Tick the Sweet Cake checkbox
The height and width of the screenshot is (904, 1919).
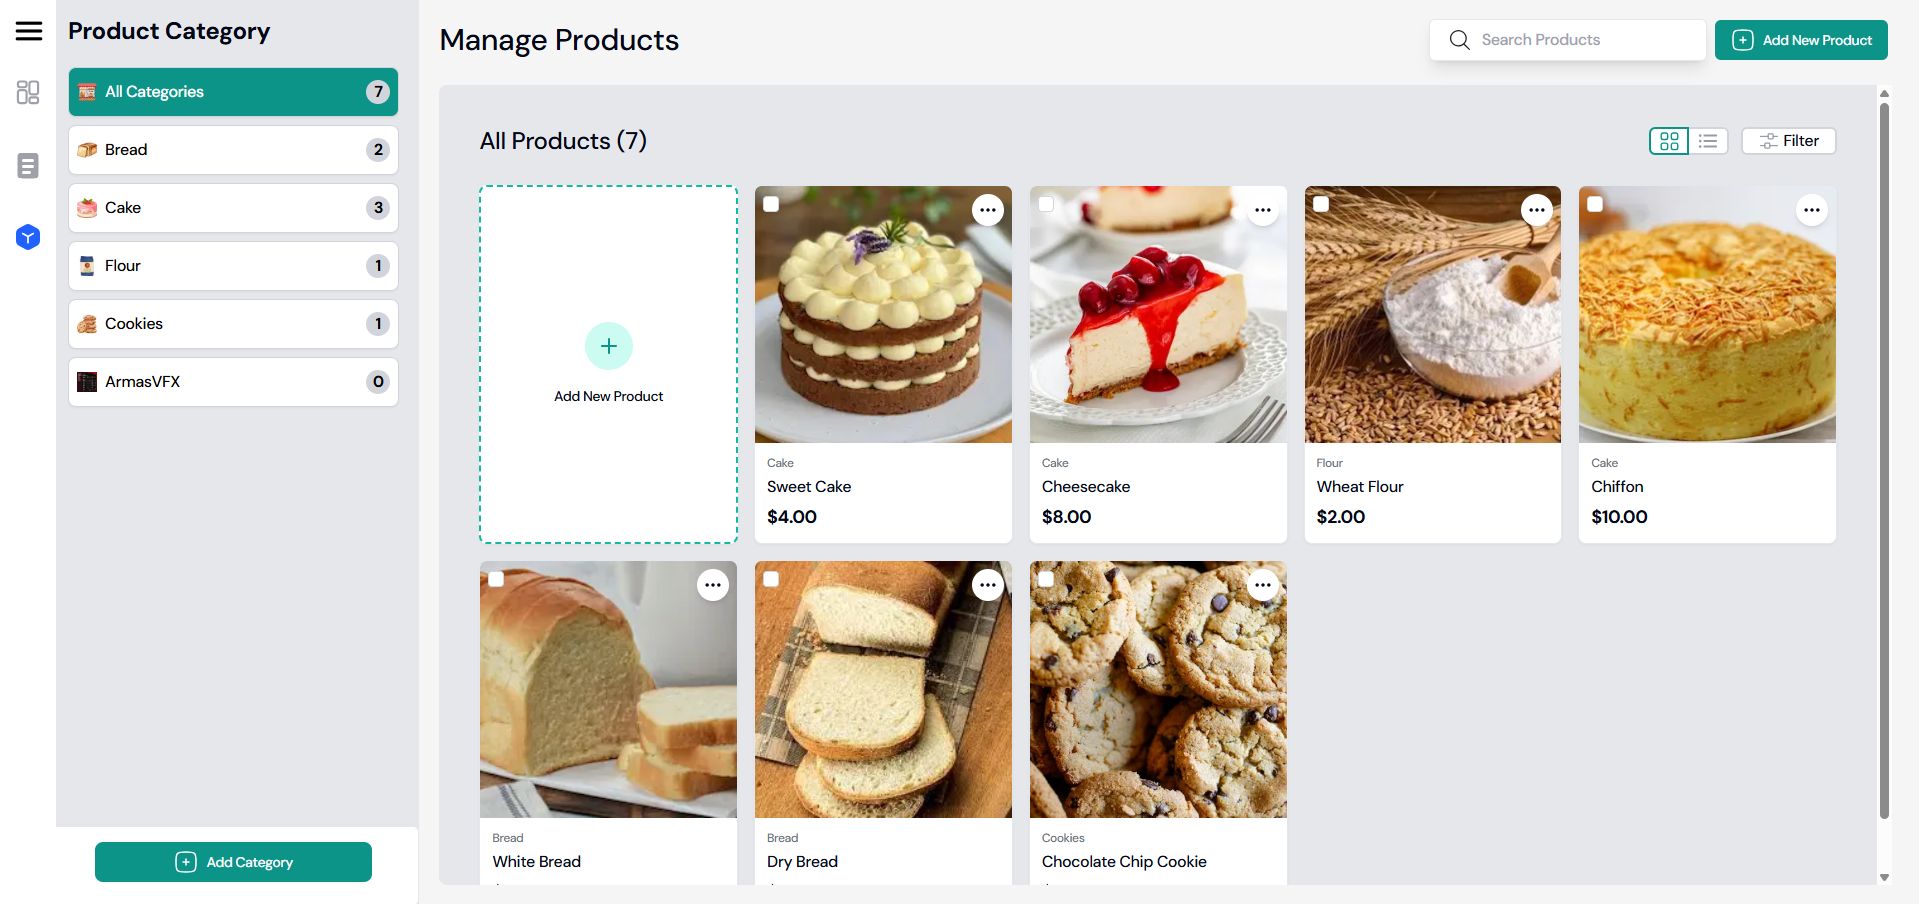(x=771, y=204)
